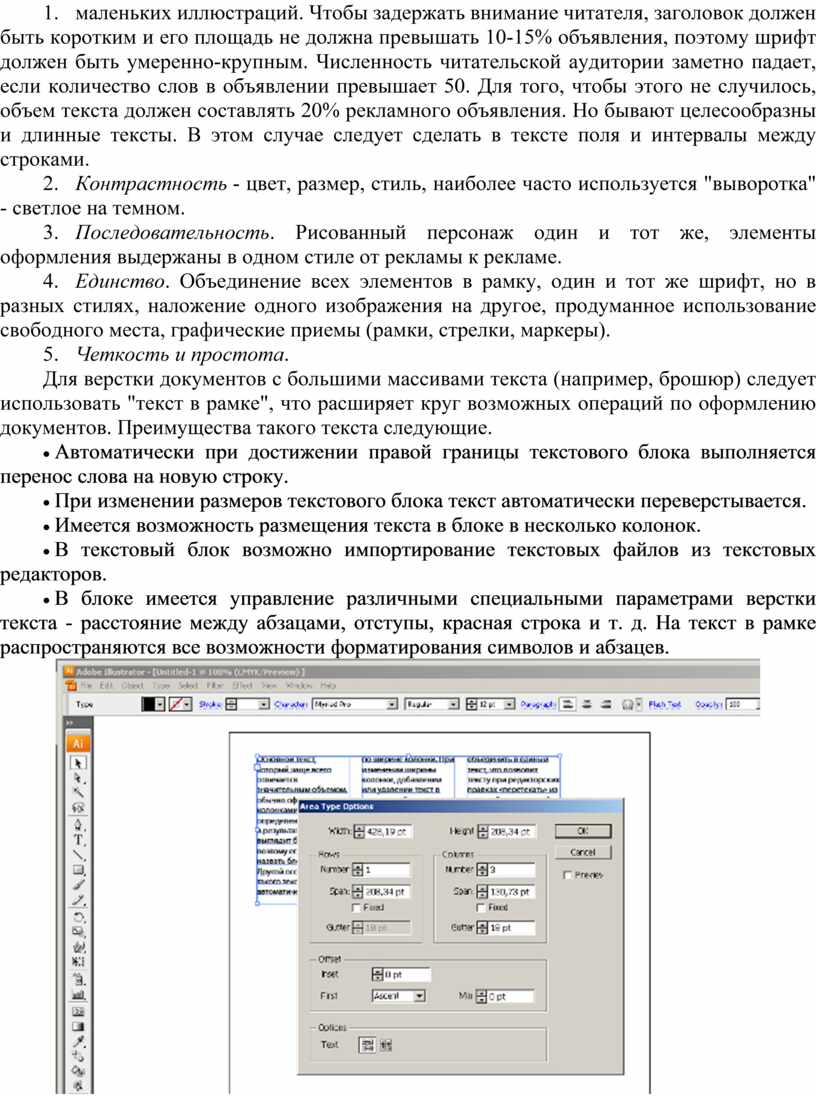Click the stroke swatch with red slash
Screen dimensions: 816x1096
(x=177, y=705)
